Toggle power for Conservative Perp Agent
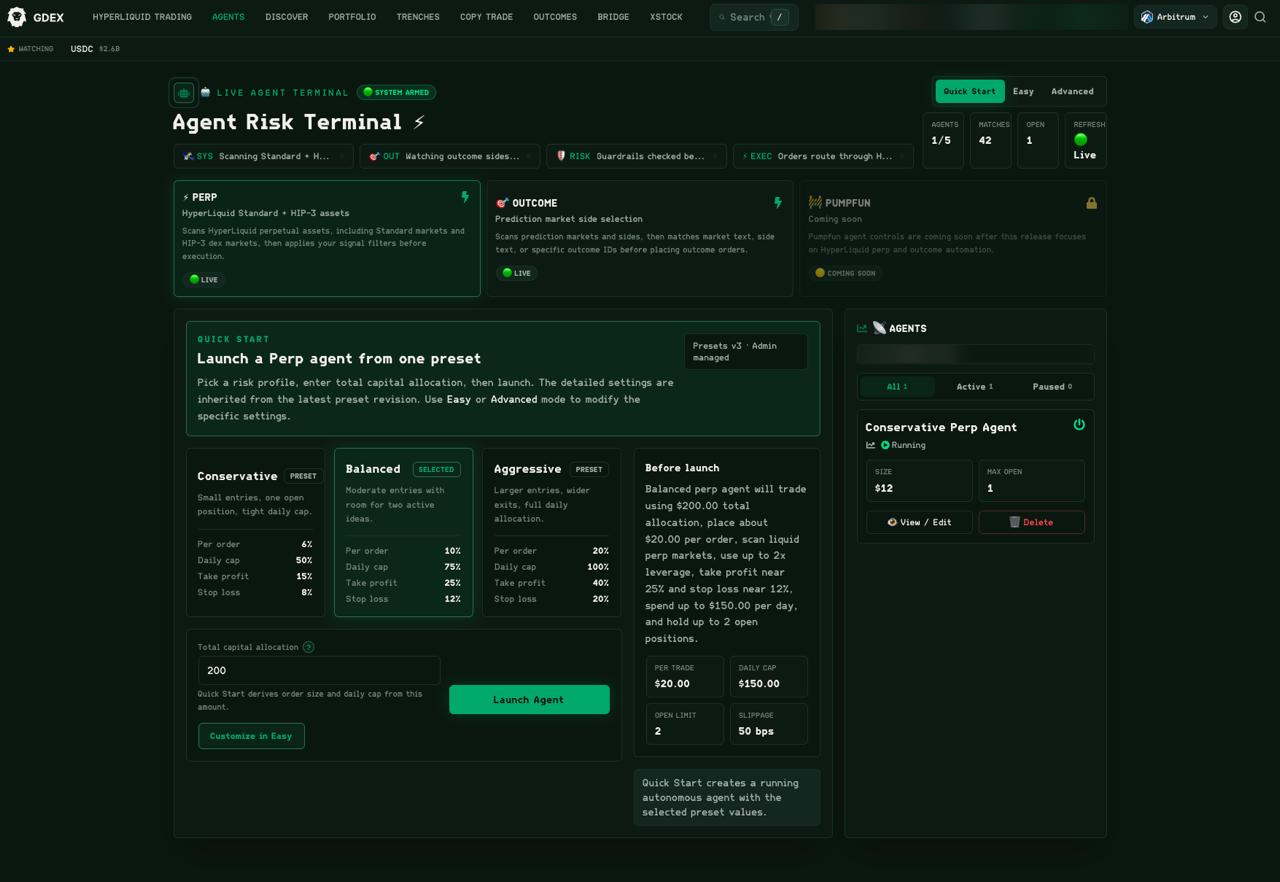This screenshot has width=1280, height=882. pyautogui.click(x=1079, y=425)
